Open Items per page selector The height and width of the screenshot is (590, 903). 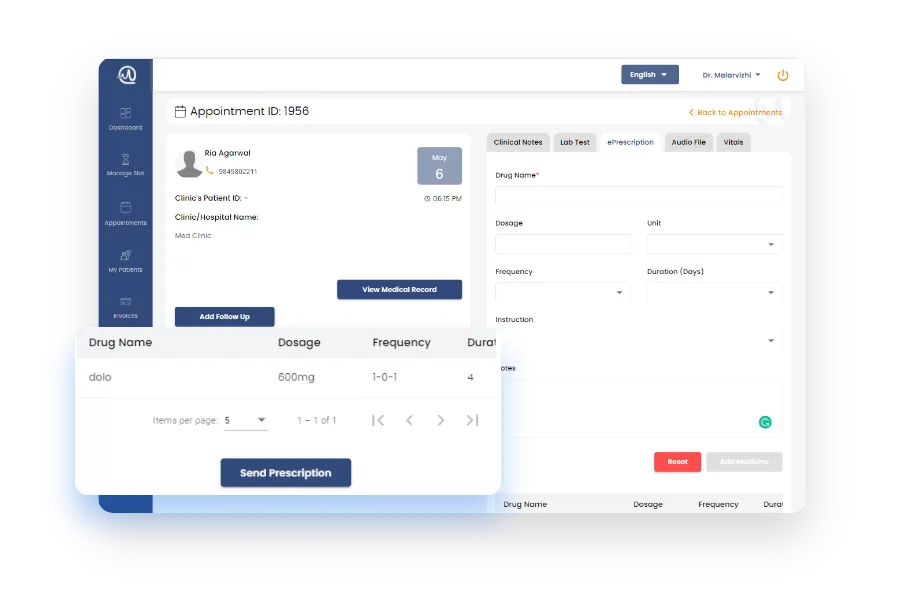click(246, 421)
